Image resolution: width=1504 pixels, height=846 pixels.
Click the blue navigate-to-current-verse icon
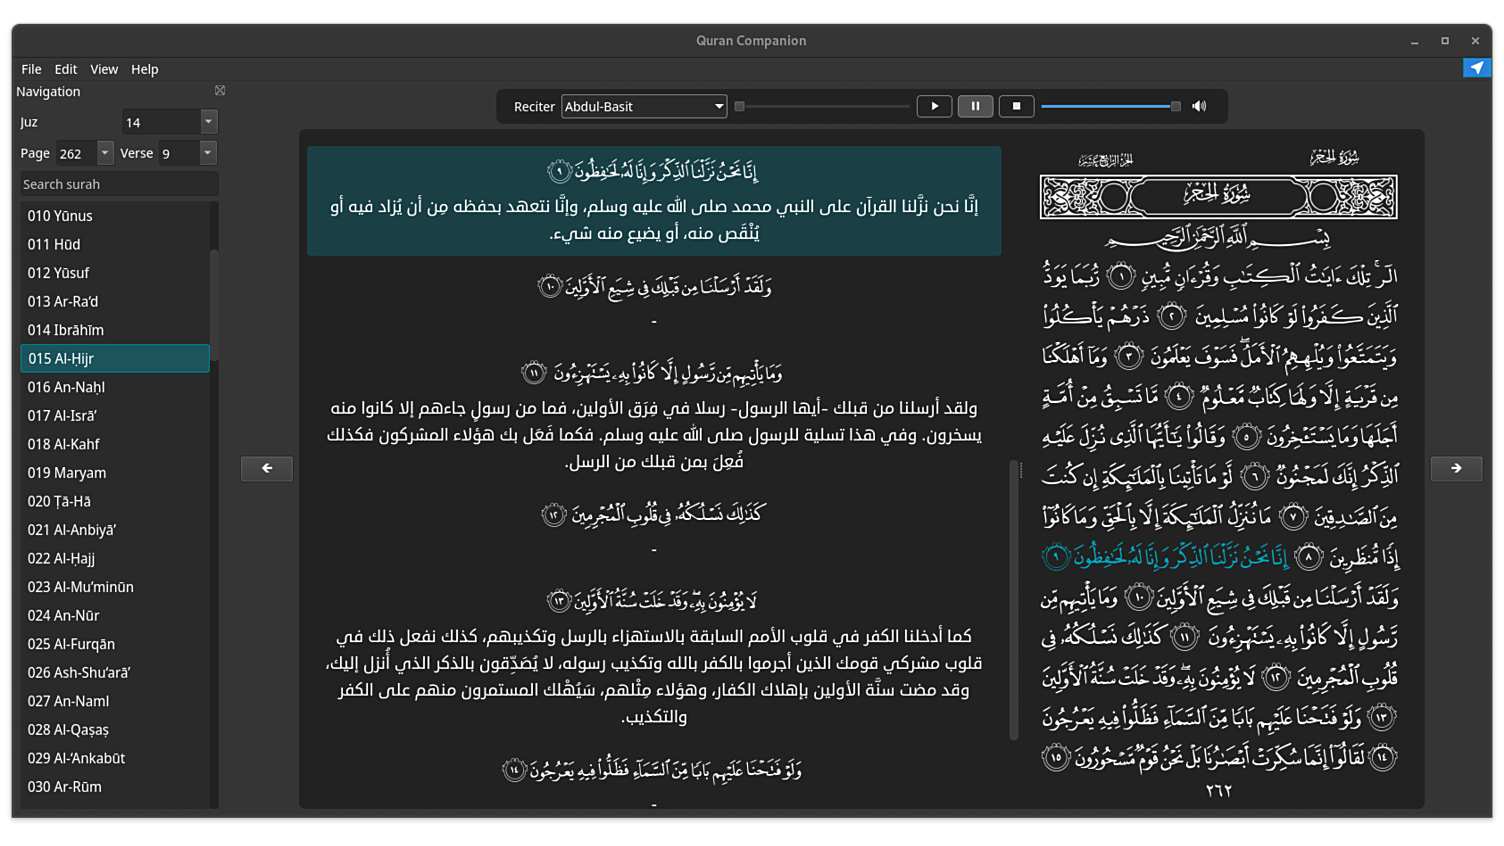pos(1476,67)
